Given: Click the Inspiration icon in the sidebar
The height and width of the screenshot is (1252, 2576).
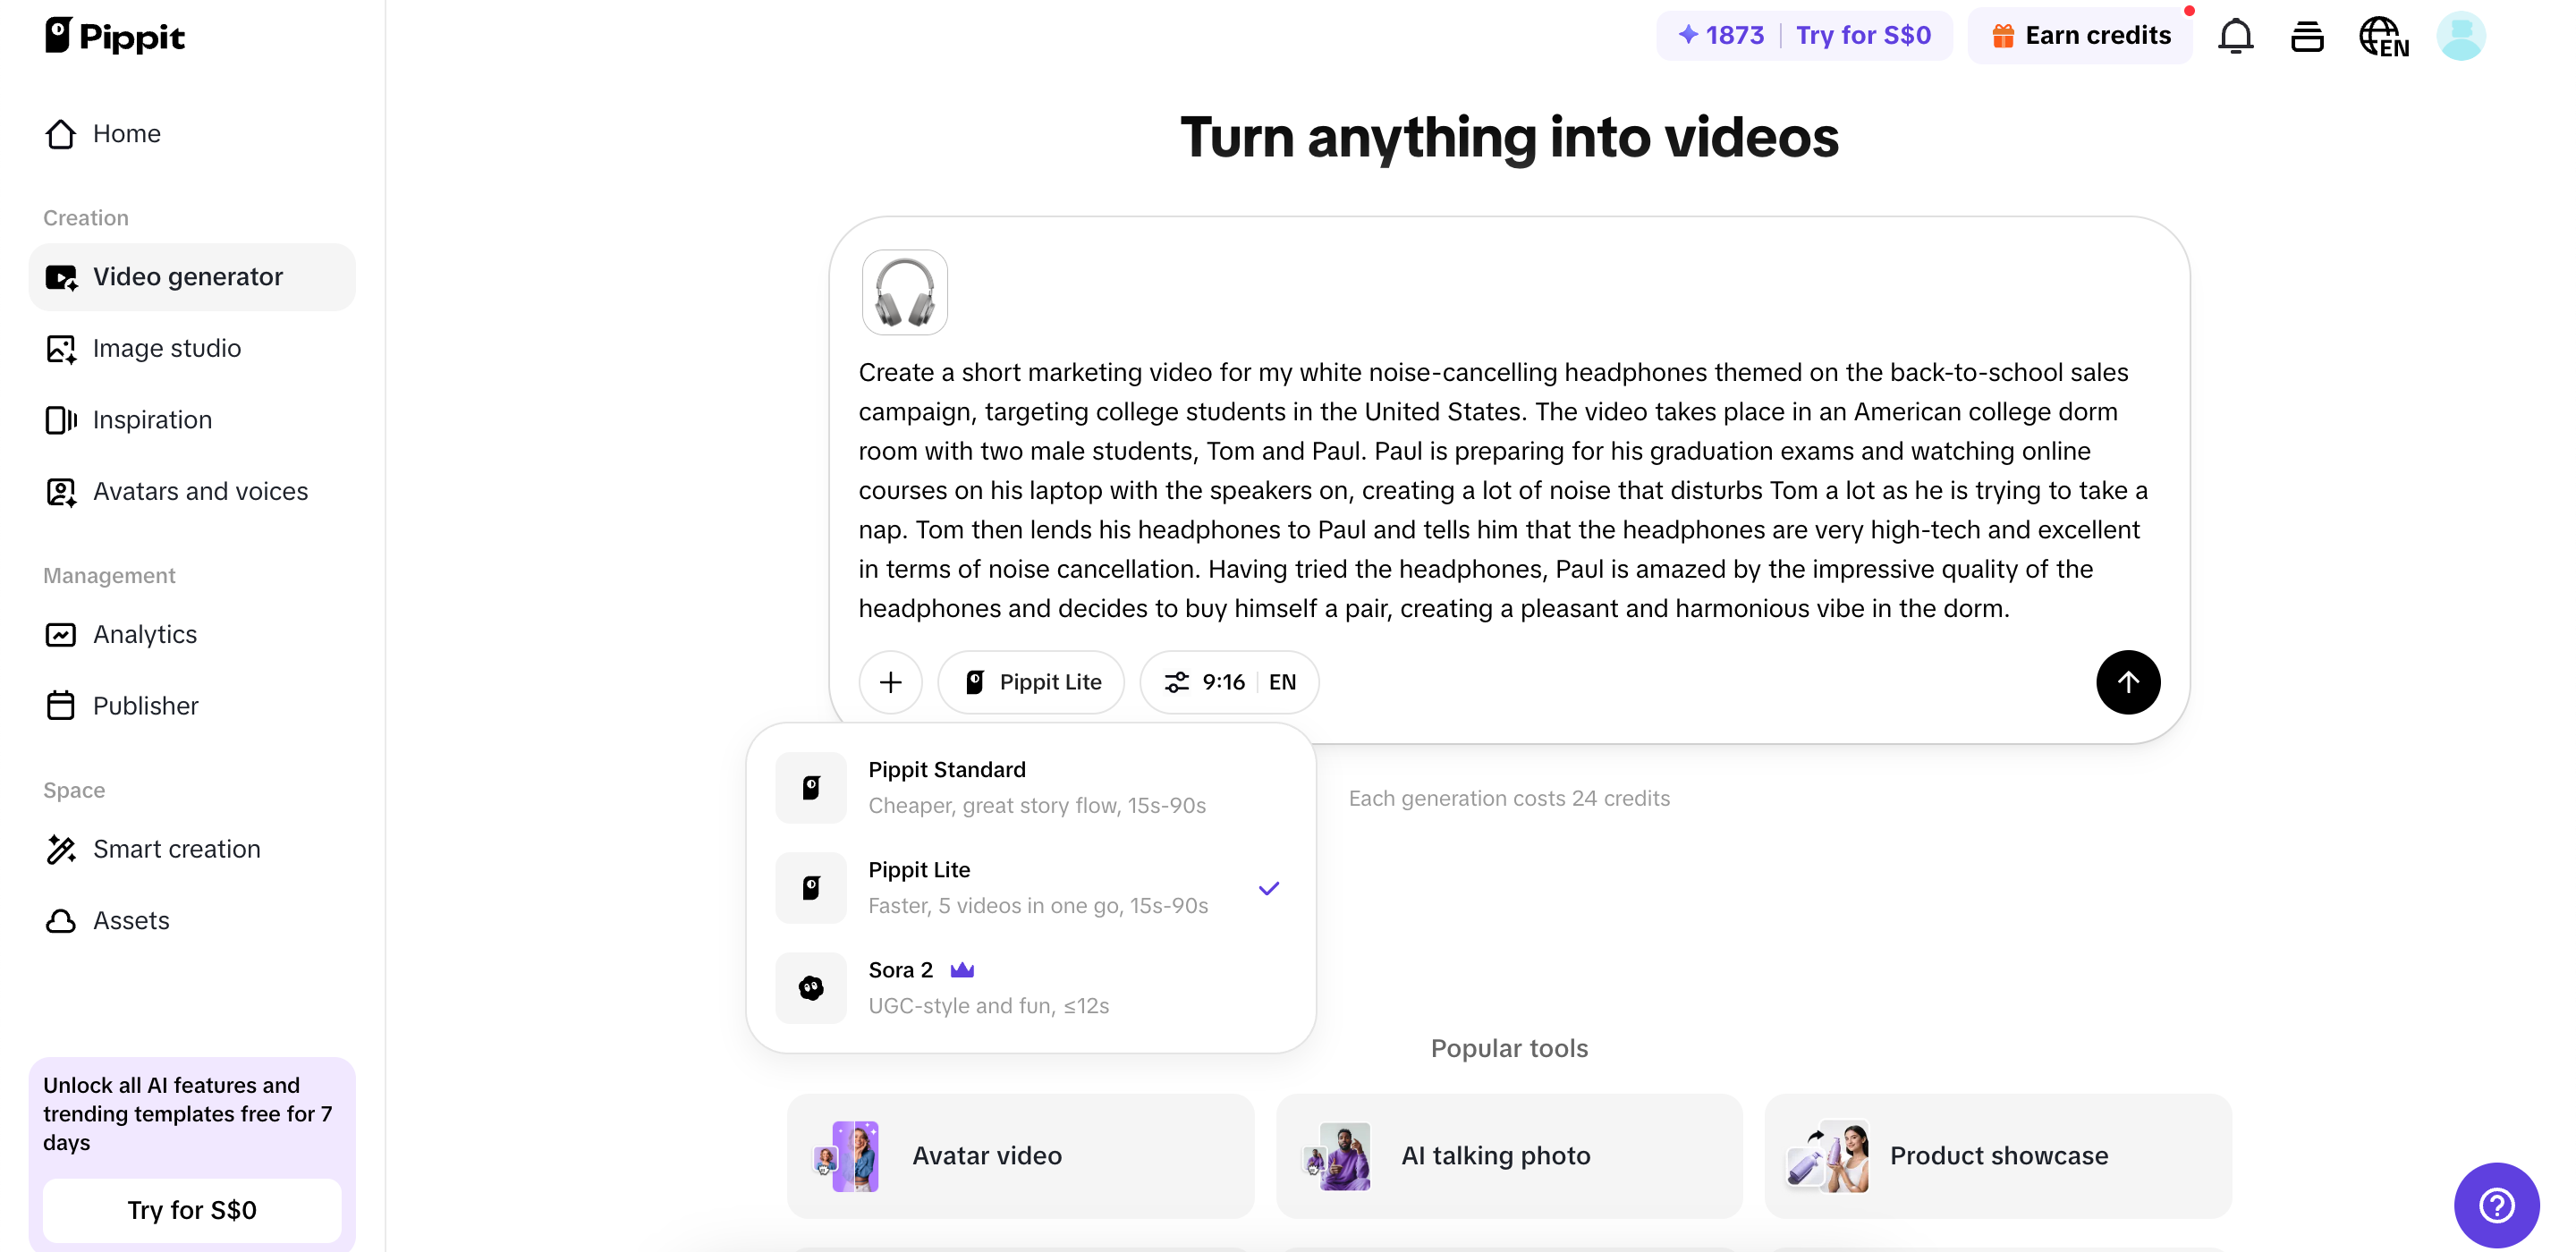Looking at the screenshot, I should click(x=62, y=420).
